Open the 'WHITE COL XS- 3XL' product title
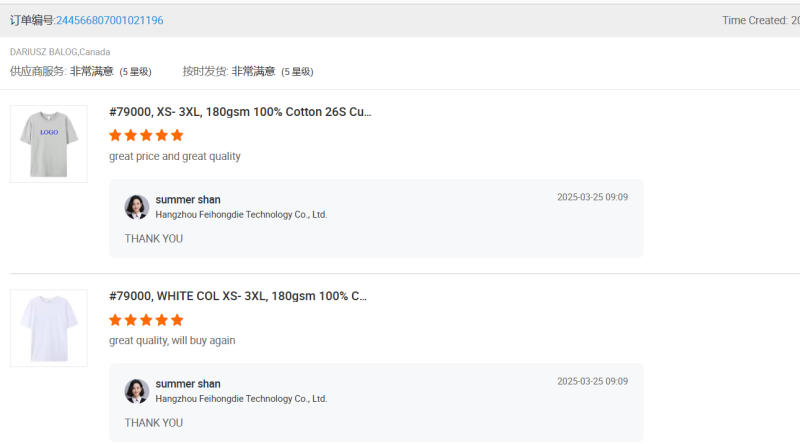 [240, 296]
